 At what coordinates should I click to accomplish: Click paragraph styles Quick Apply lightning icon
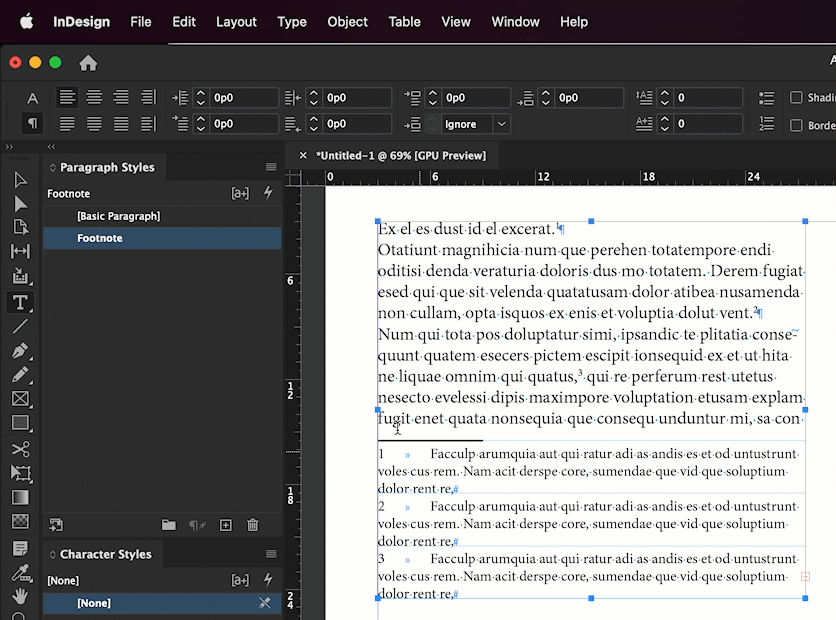pyautogui.click(x=268, y=193)
